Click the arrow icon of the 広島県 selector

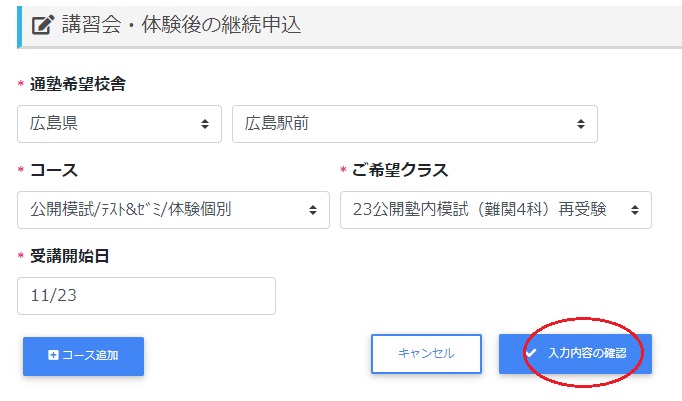pos(205,125)
